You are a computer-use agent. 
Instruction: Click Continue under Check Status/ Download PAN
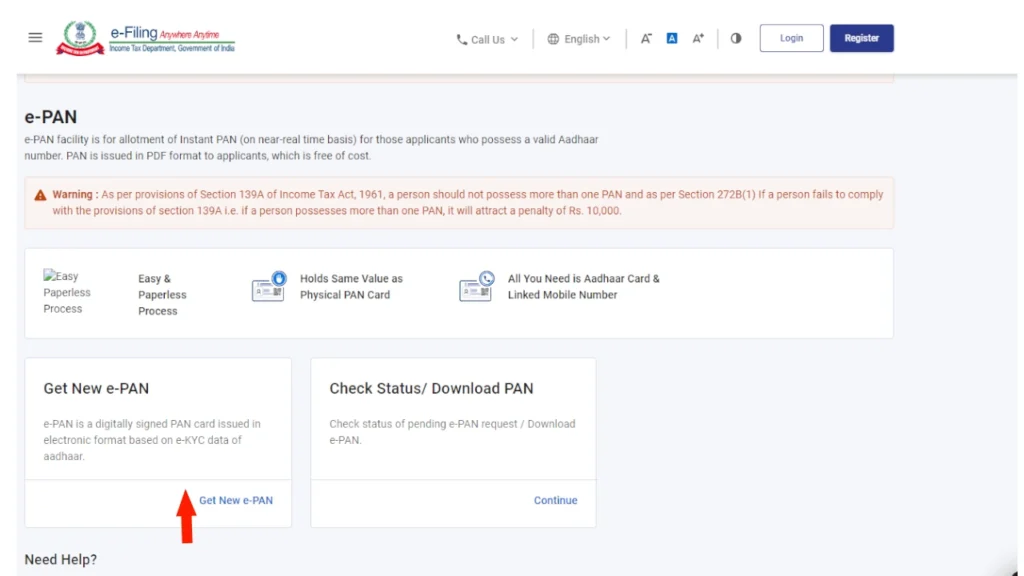[556, 500]
